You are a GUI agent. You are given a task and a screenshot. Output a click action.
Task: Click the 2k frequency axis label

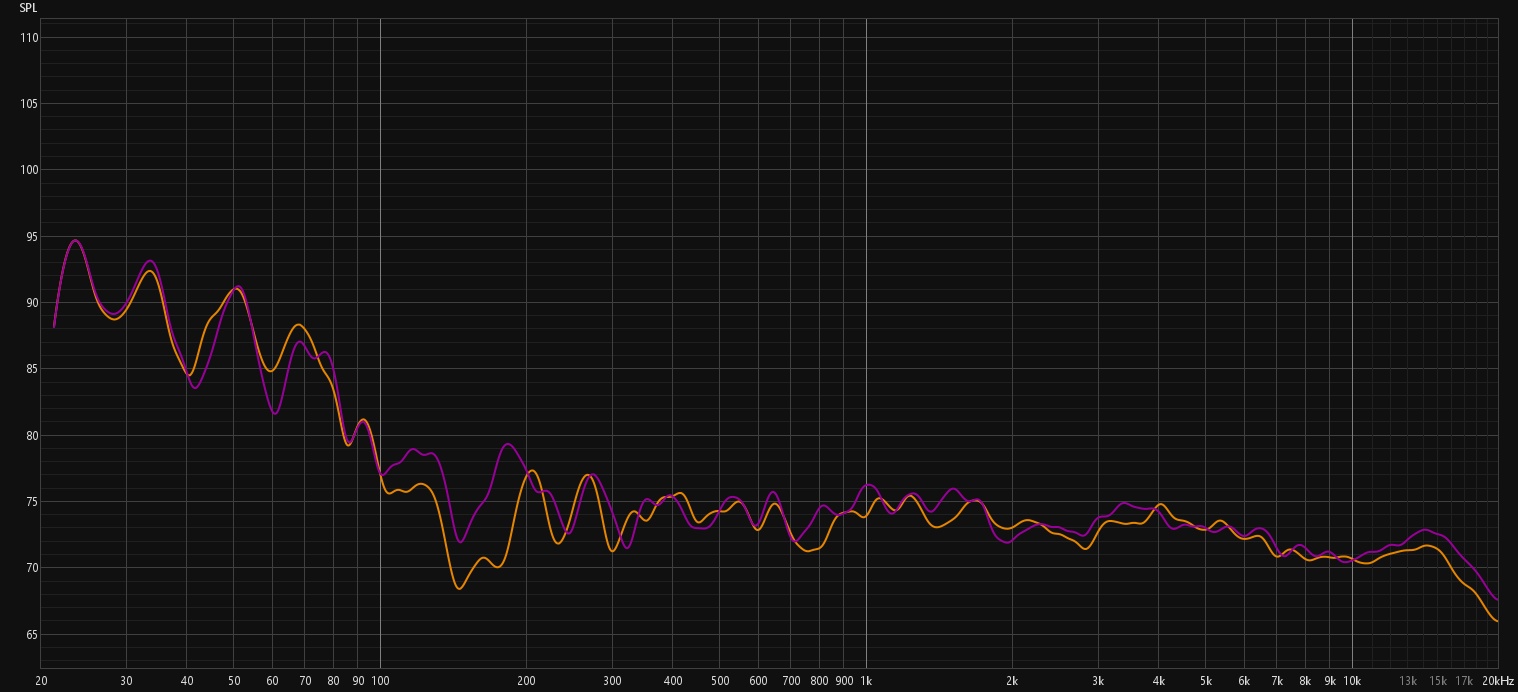[1012, 681]
